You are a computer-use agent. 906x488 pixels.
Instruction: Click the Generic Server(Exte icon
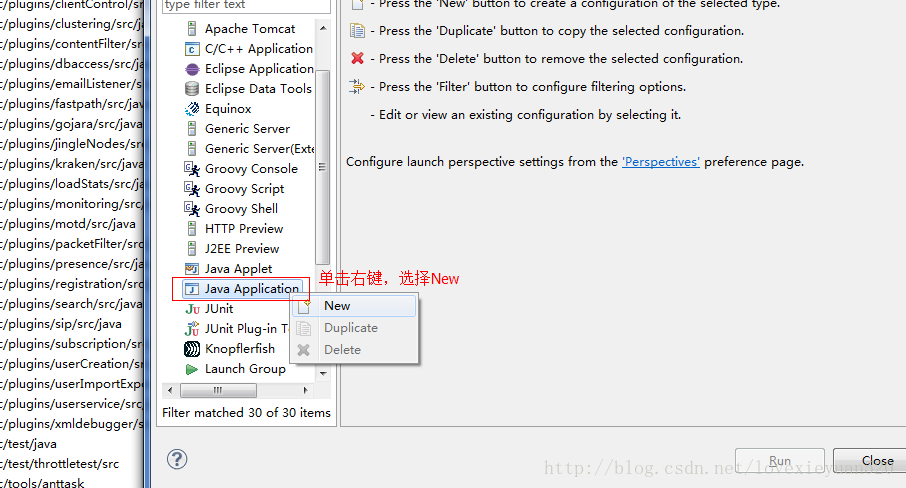pyautogui.click(x=192, y=149)
